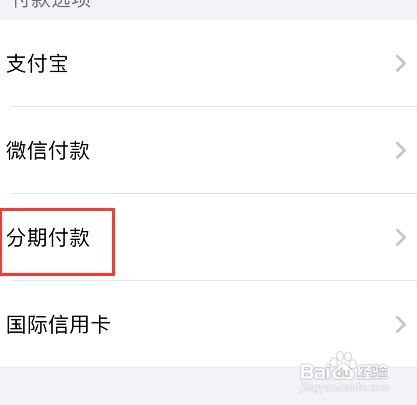
Task: Select the 支付宝 payment label
Action: [x=37, y=64]
